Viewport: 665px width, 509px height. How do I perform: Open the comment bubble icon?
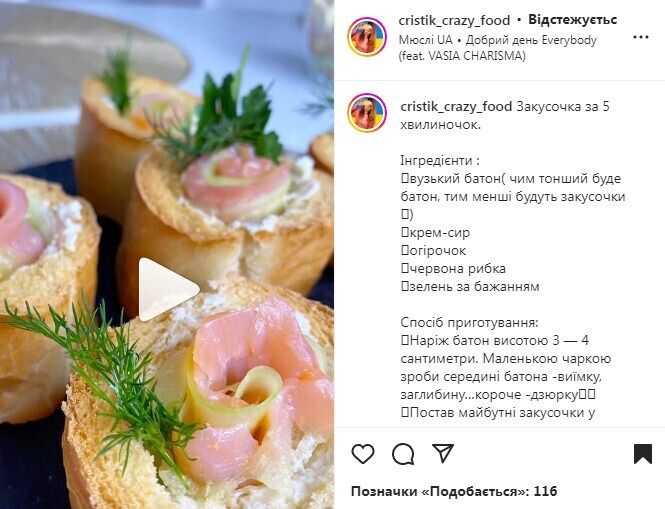(403, 454)
